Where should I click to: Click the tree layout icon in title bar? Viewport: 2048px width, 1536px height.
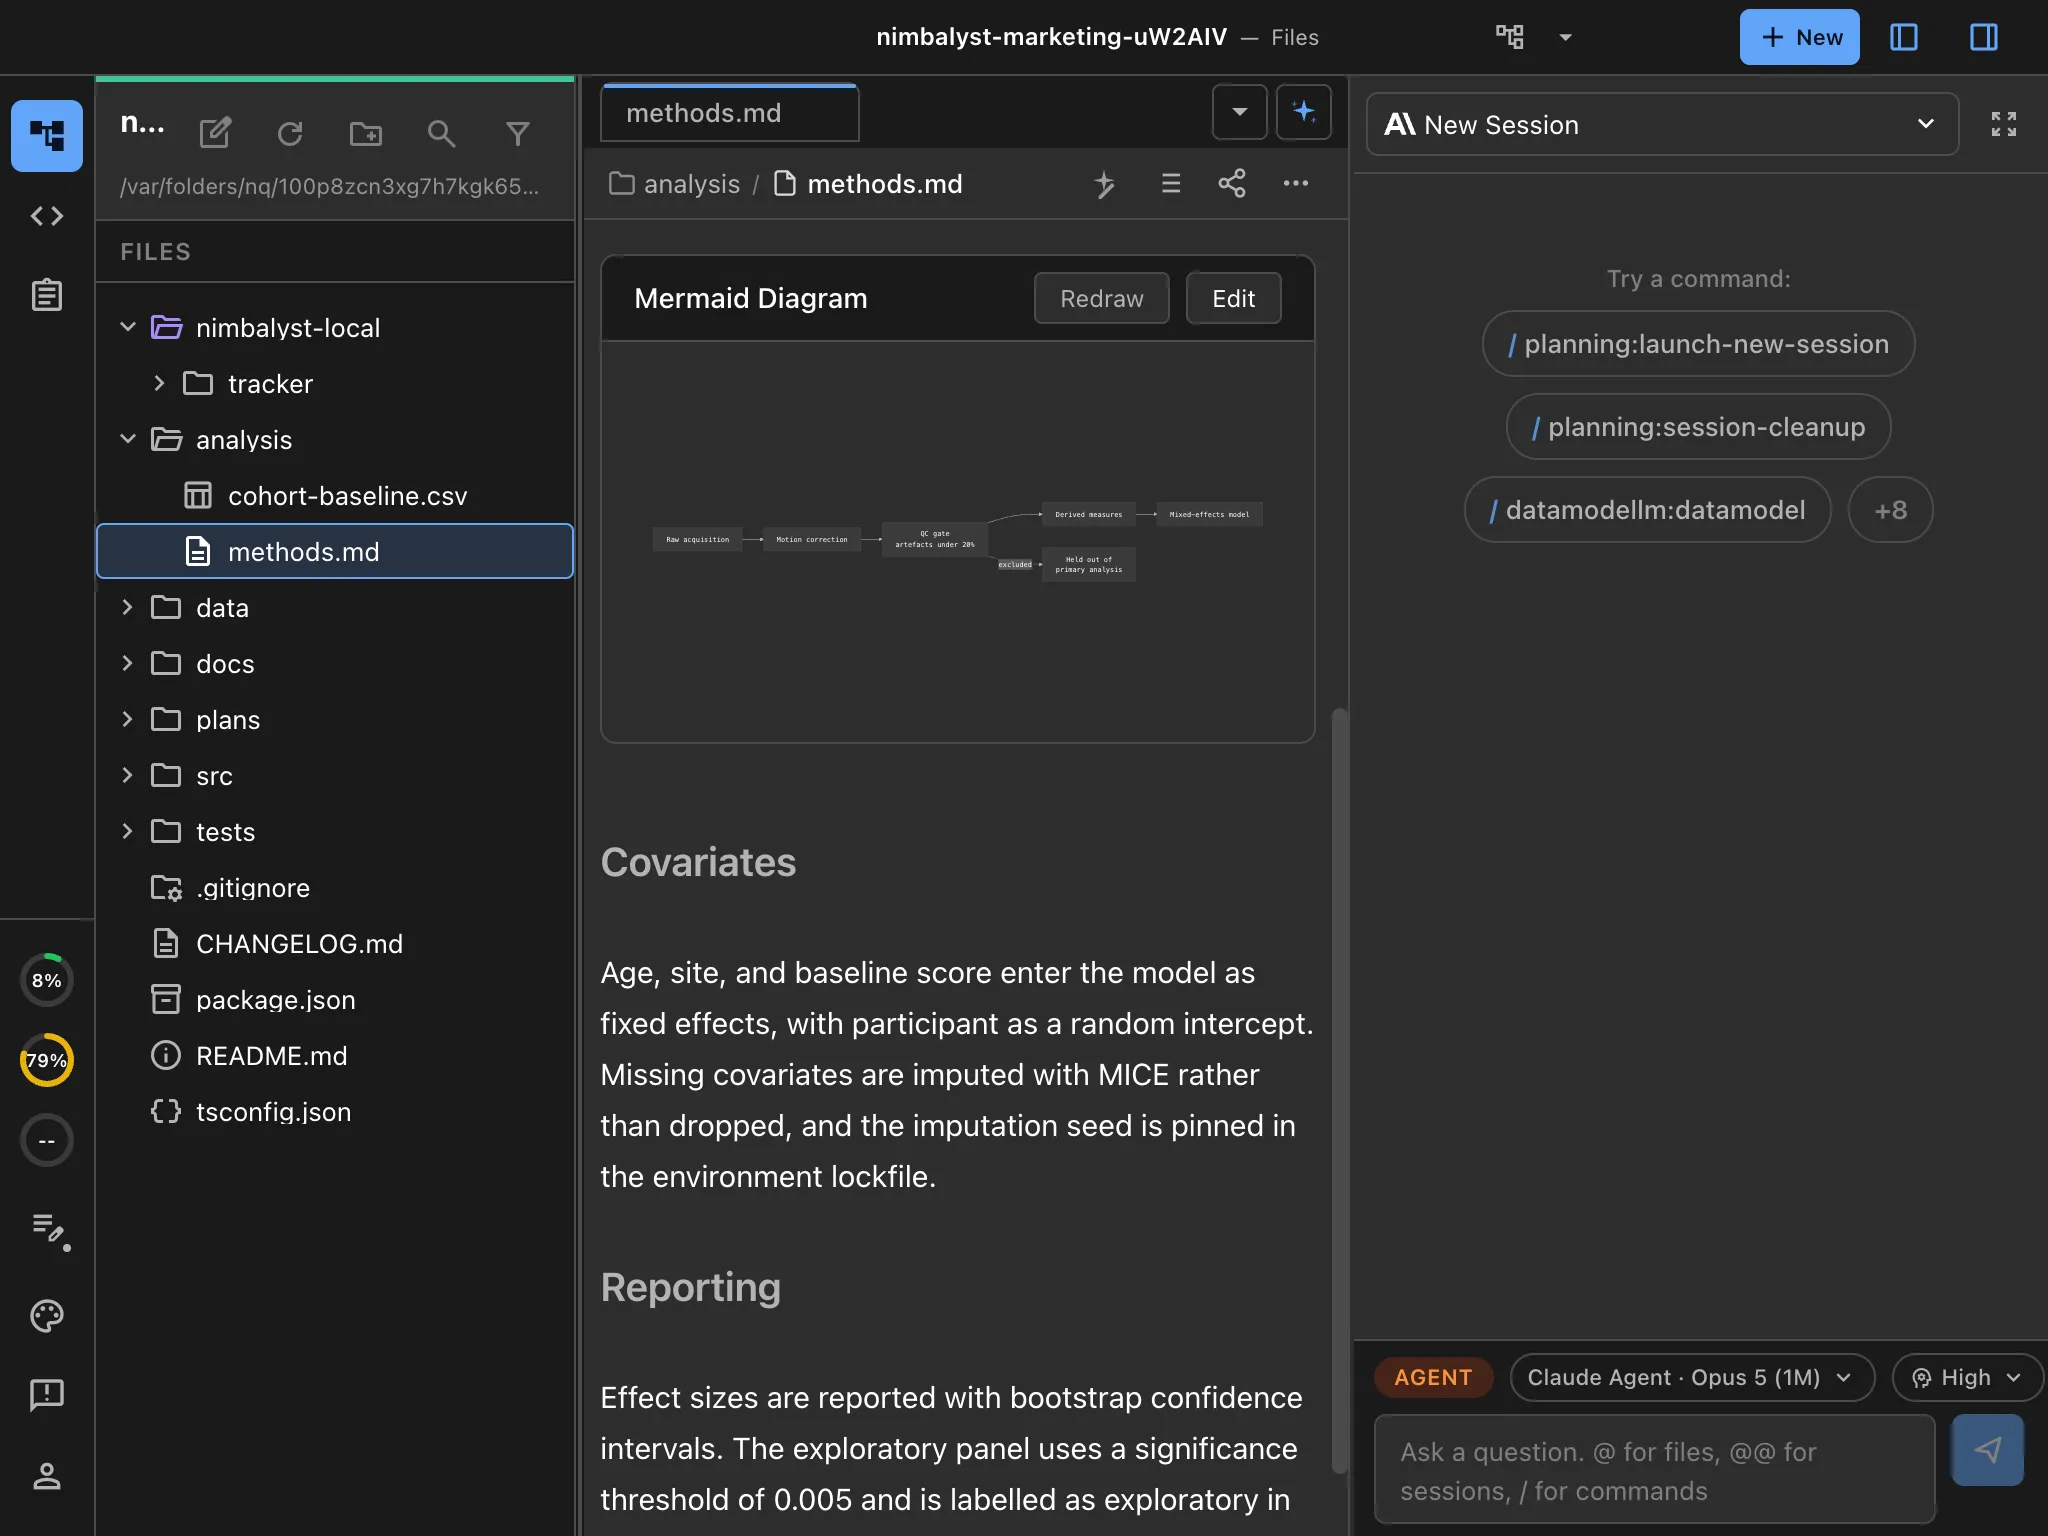(1509, 37)
